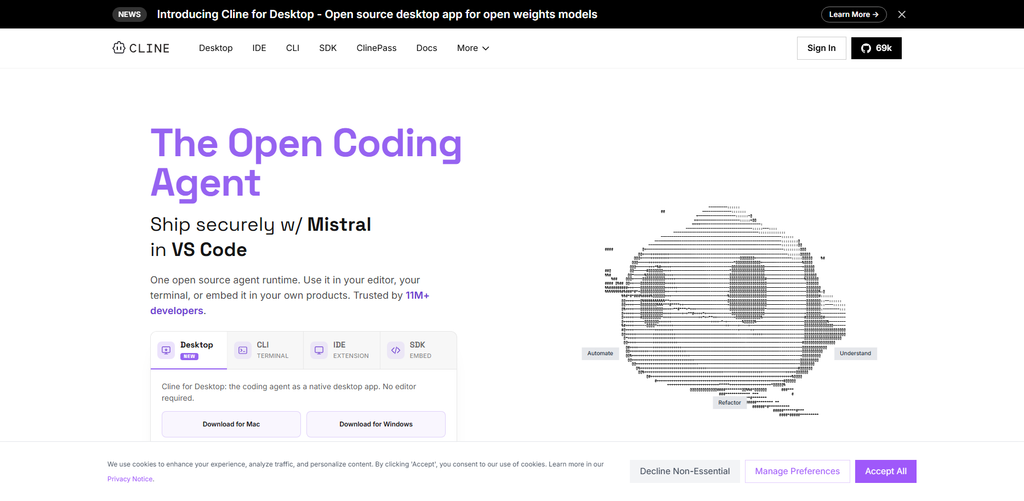Click Learn More in news banner
The width and height of the screenshot is (1024, 501).
pyautogui.click(x=854, y=14)
